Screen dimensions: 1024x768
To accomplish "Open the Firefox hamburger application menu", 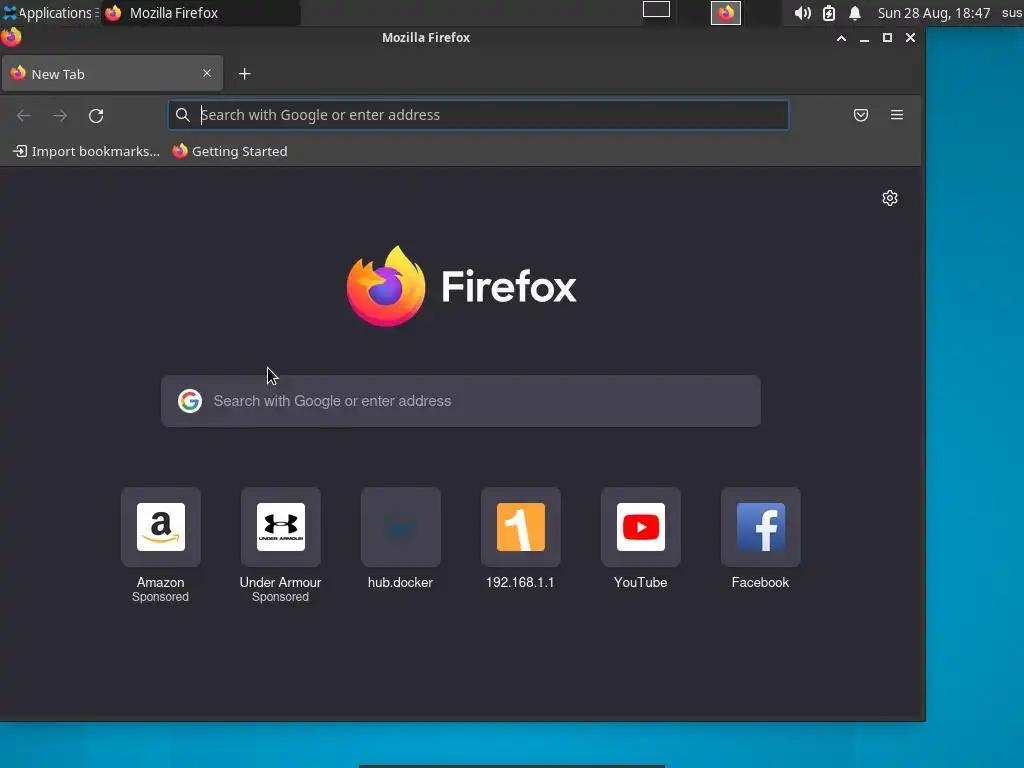I will tap(897, 115).
